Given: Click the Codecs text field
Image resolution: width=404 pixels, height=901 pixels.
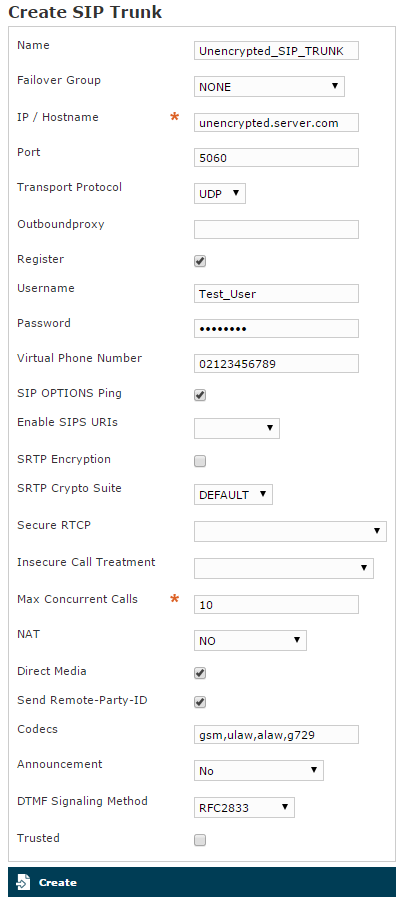Looking at the screenshot, I should [x=276, y=734].
